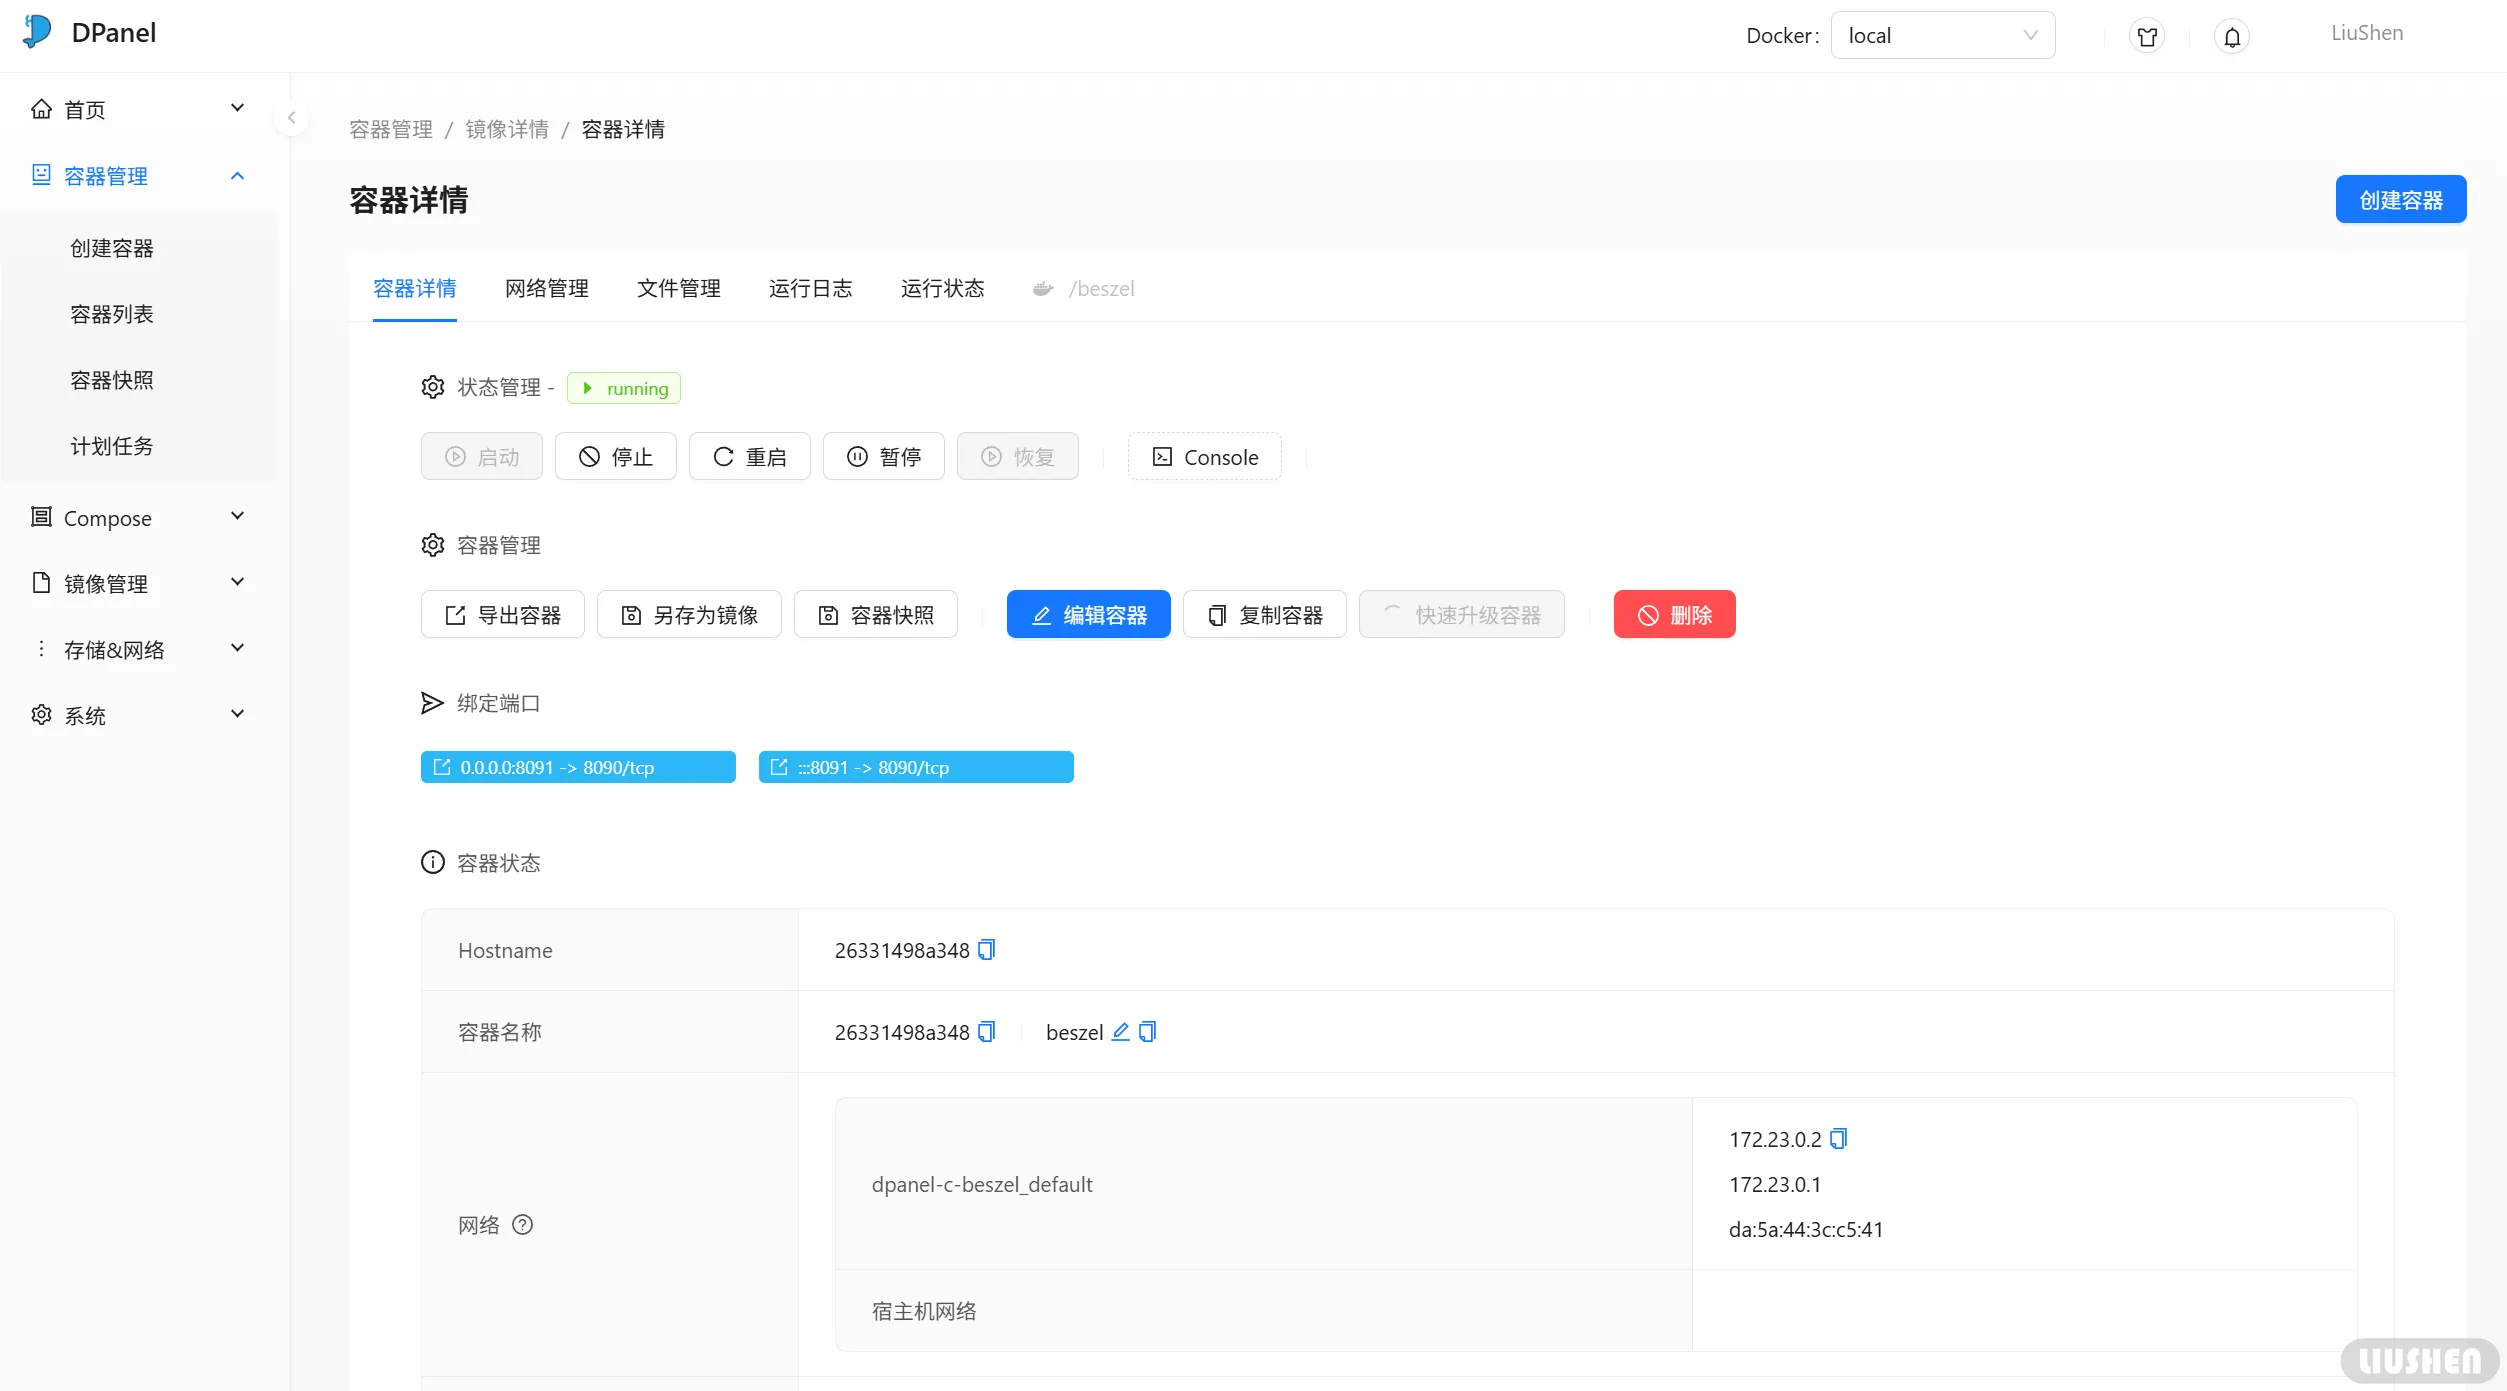
Task: Open the container Console
Action: click(1204, 457)
